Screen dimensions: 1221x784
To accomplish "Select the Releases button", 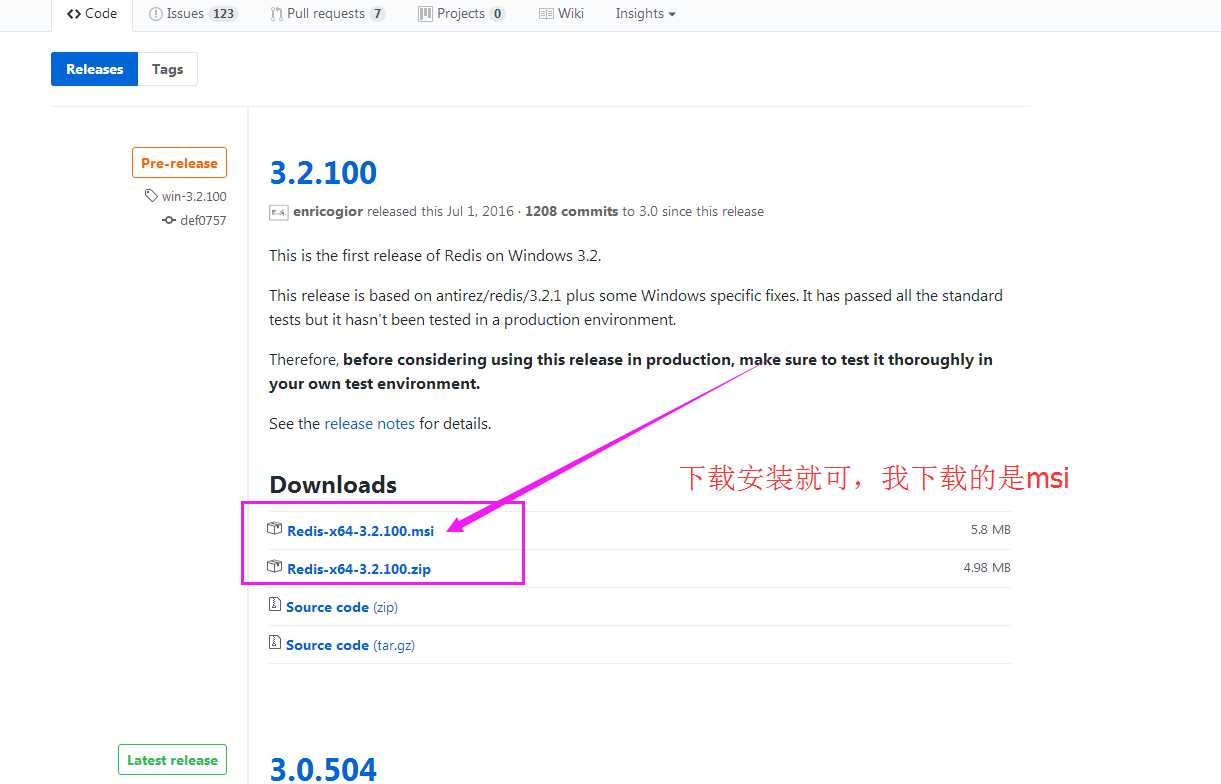I will pyautogui.click(x=95, y=69).
